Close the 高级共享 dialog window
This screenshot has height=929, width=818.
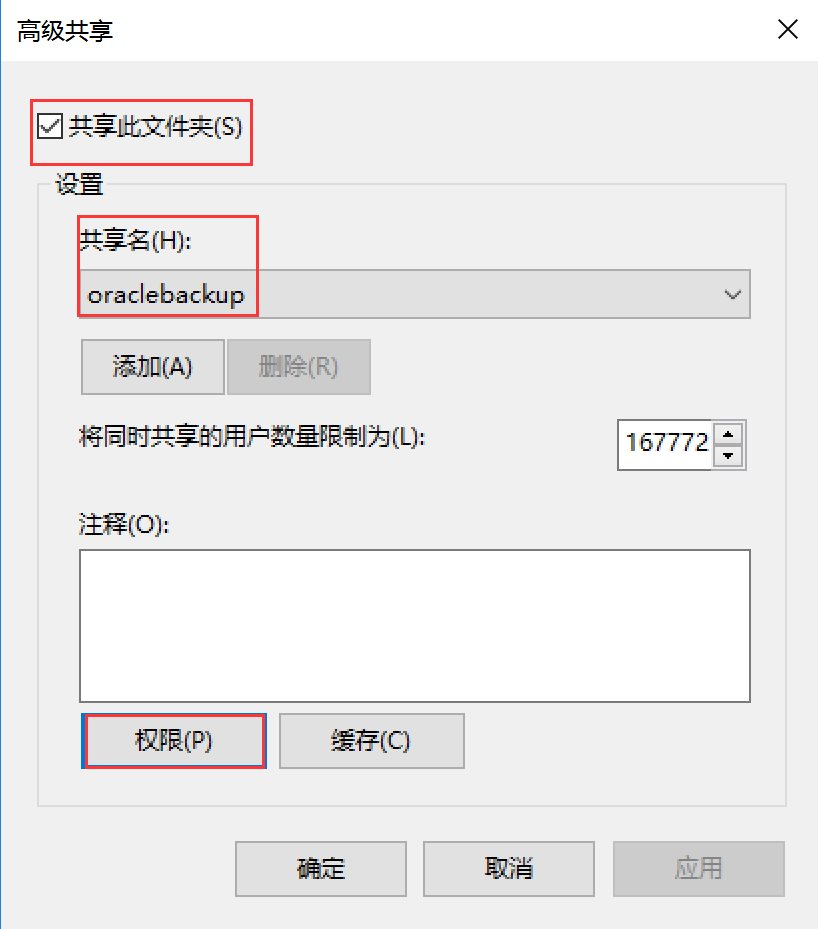click(x=788, y=30)
